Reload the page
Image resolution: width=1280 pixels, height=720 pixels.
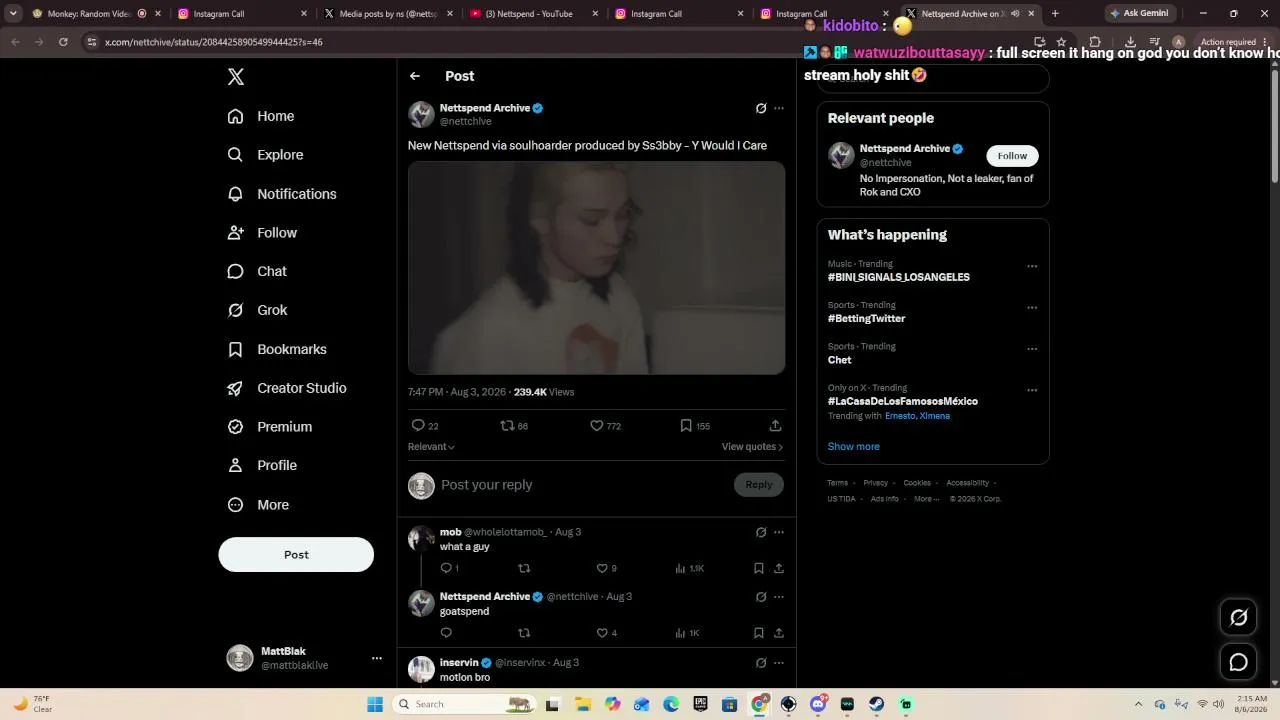click(63, 42)
